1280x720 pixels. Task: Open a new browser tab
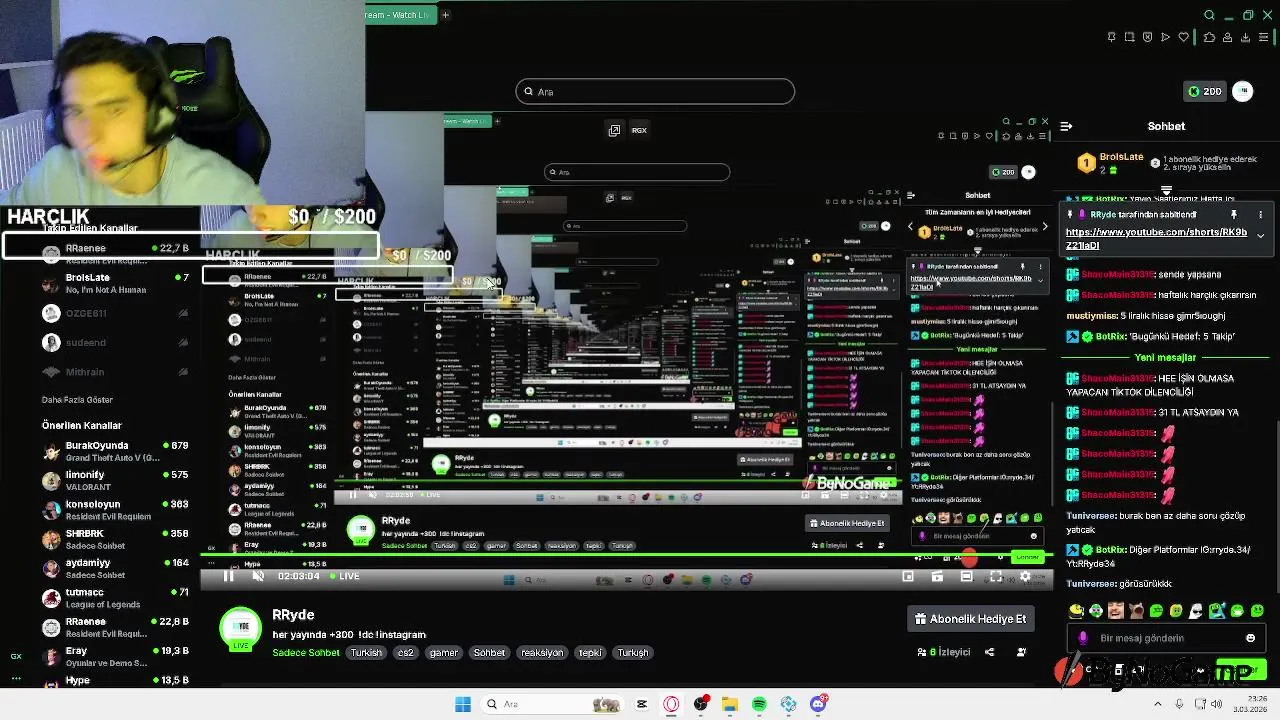(x=445, y=15)
